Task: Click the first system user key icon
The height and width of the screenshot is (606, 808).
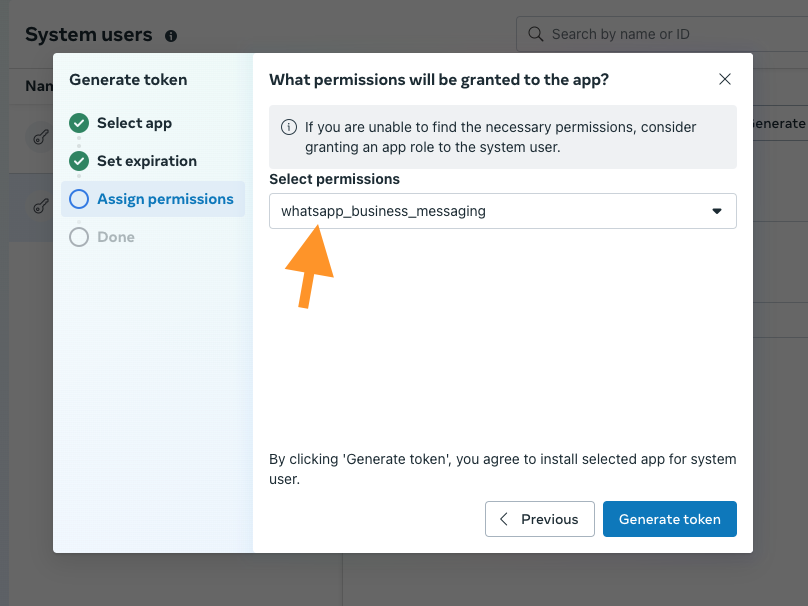Action: coord(41,139)
